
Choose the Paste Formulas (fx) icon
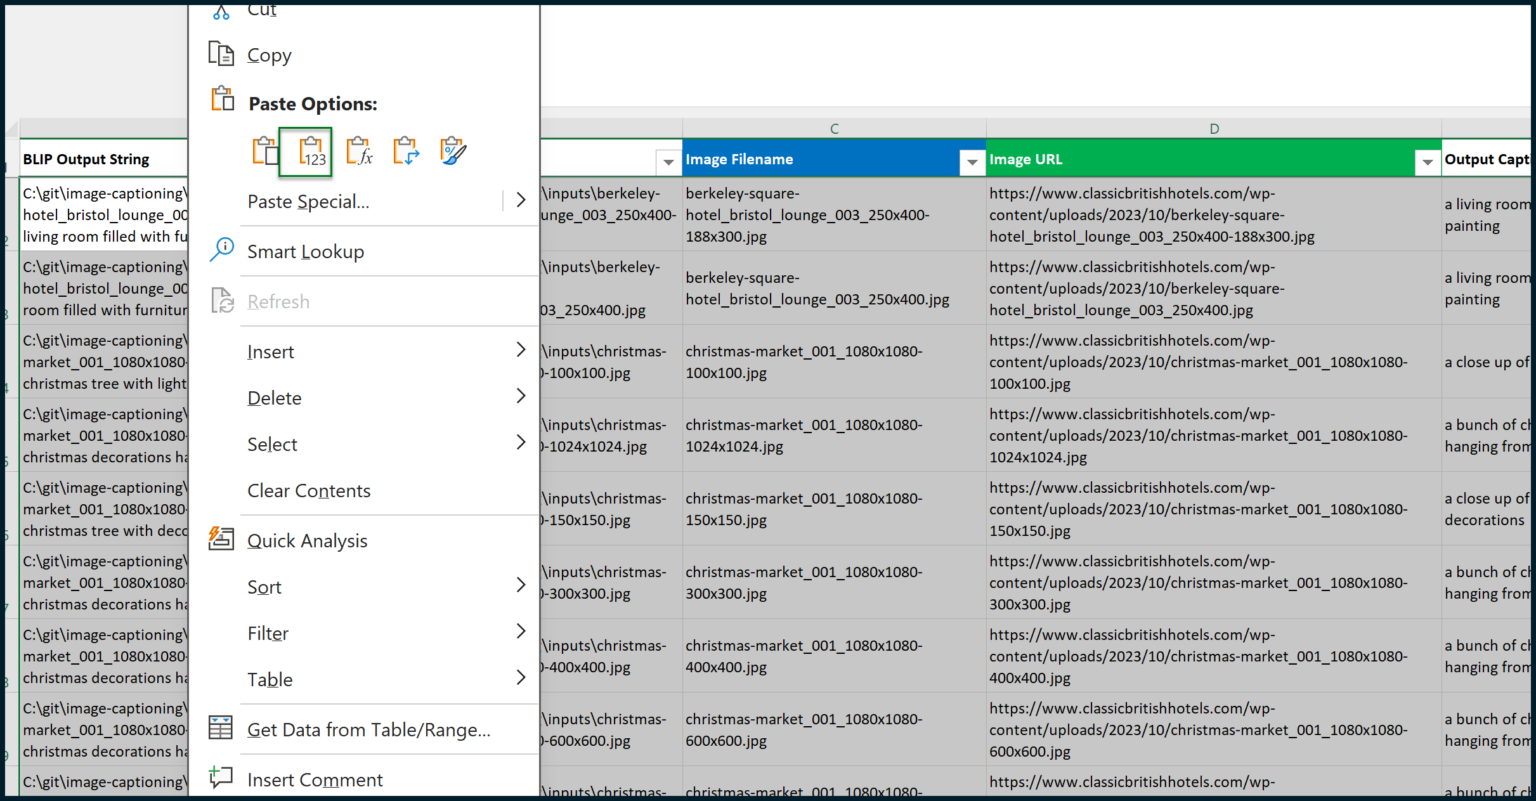coord(359,151)
